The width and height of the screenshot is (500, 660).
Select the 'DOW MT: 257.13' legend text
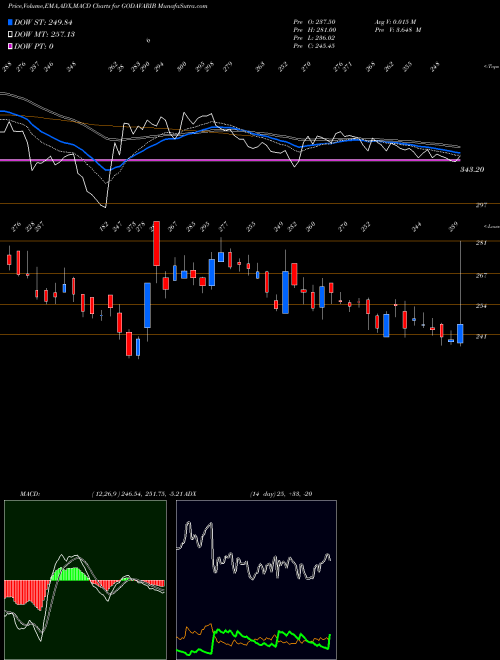point(44,35)
